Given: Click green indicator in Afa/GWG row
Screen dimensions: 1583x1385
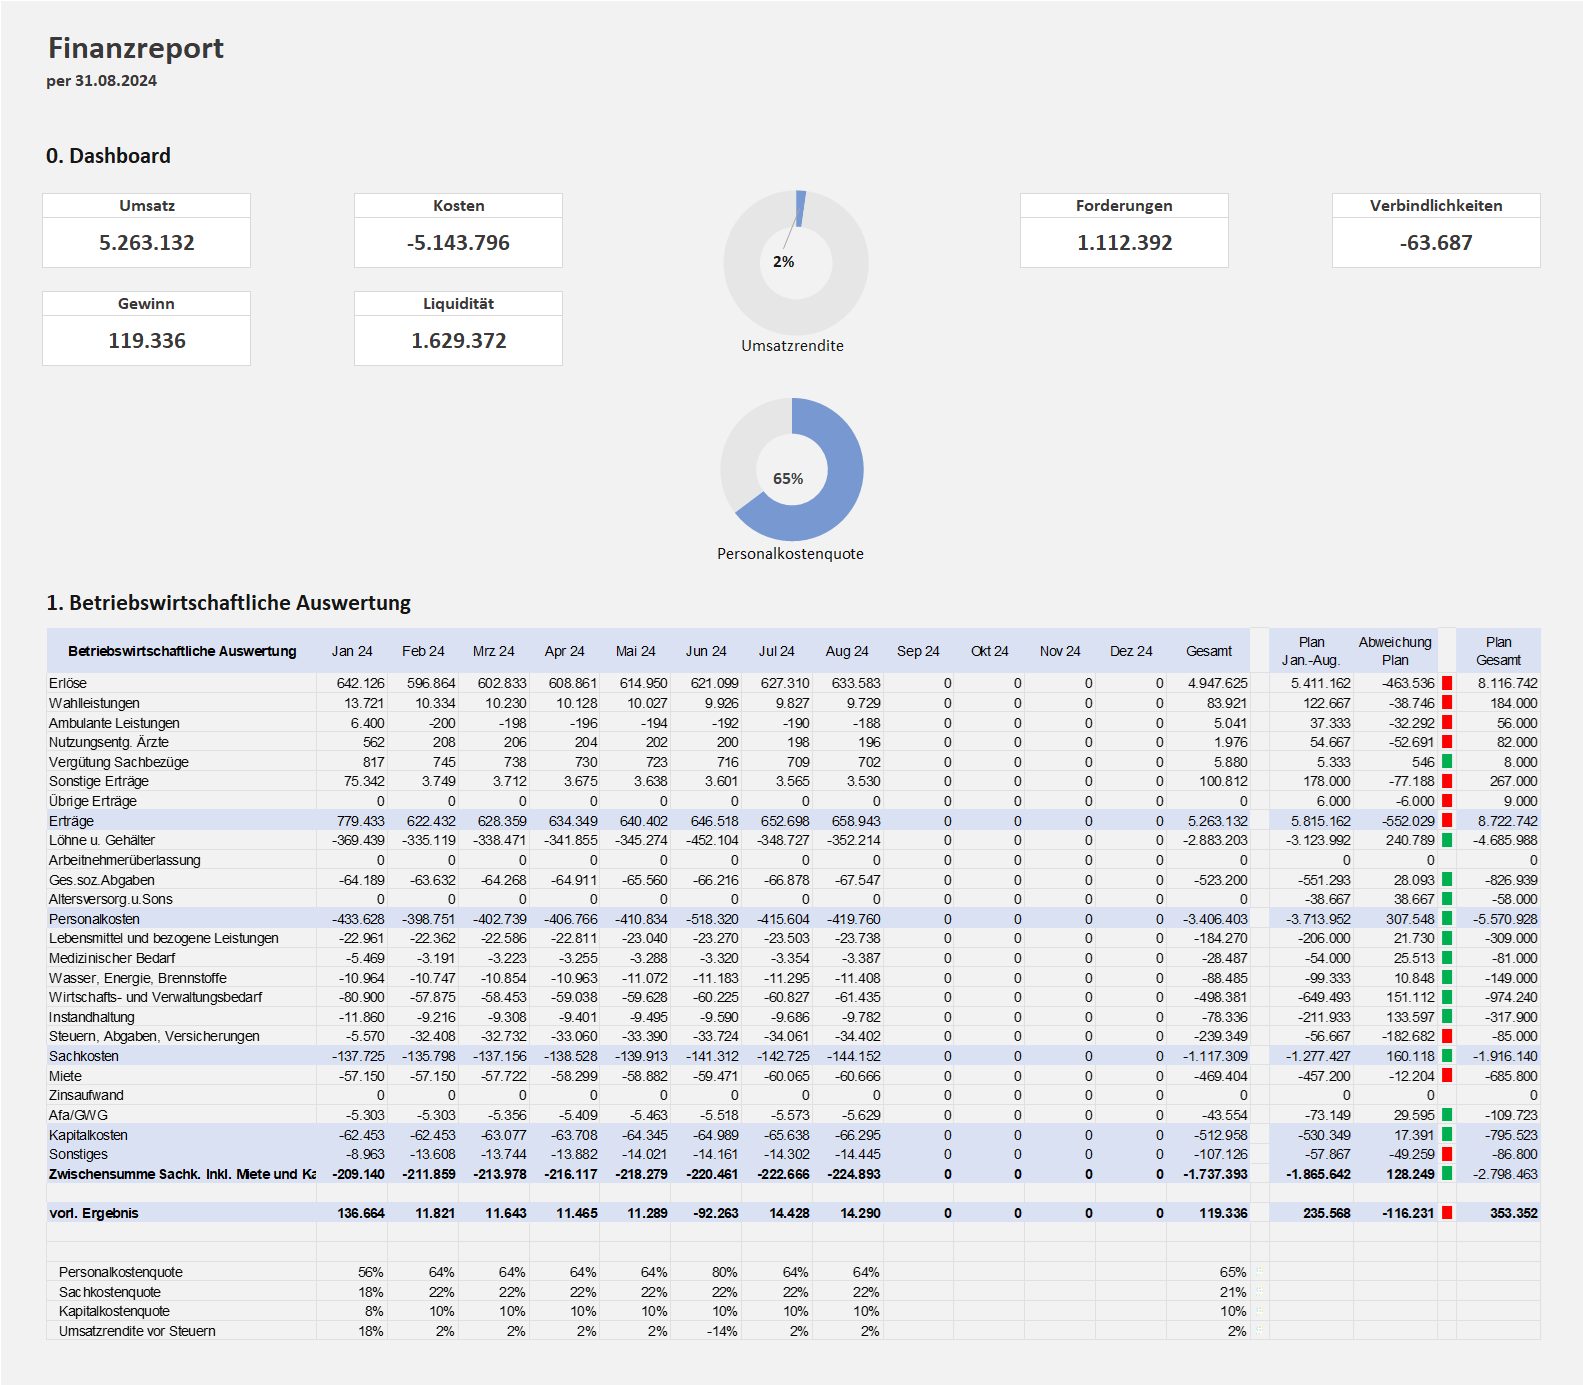Looking at the screenshot, I should [1446, 1115].
